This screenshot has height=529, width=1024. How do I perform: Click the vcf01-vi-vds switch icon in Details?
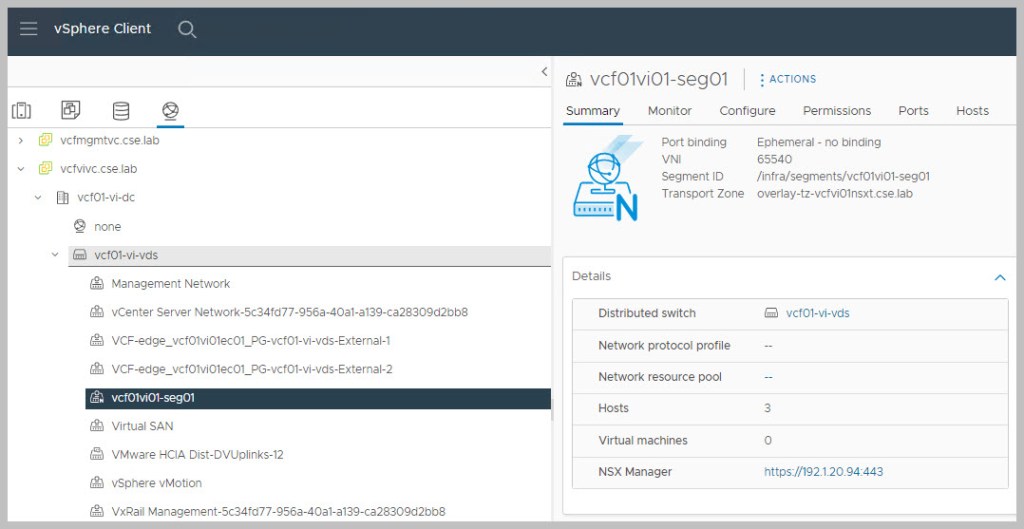tap(772, 313)
